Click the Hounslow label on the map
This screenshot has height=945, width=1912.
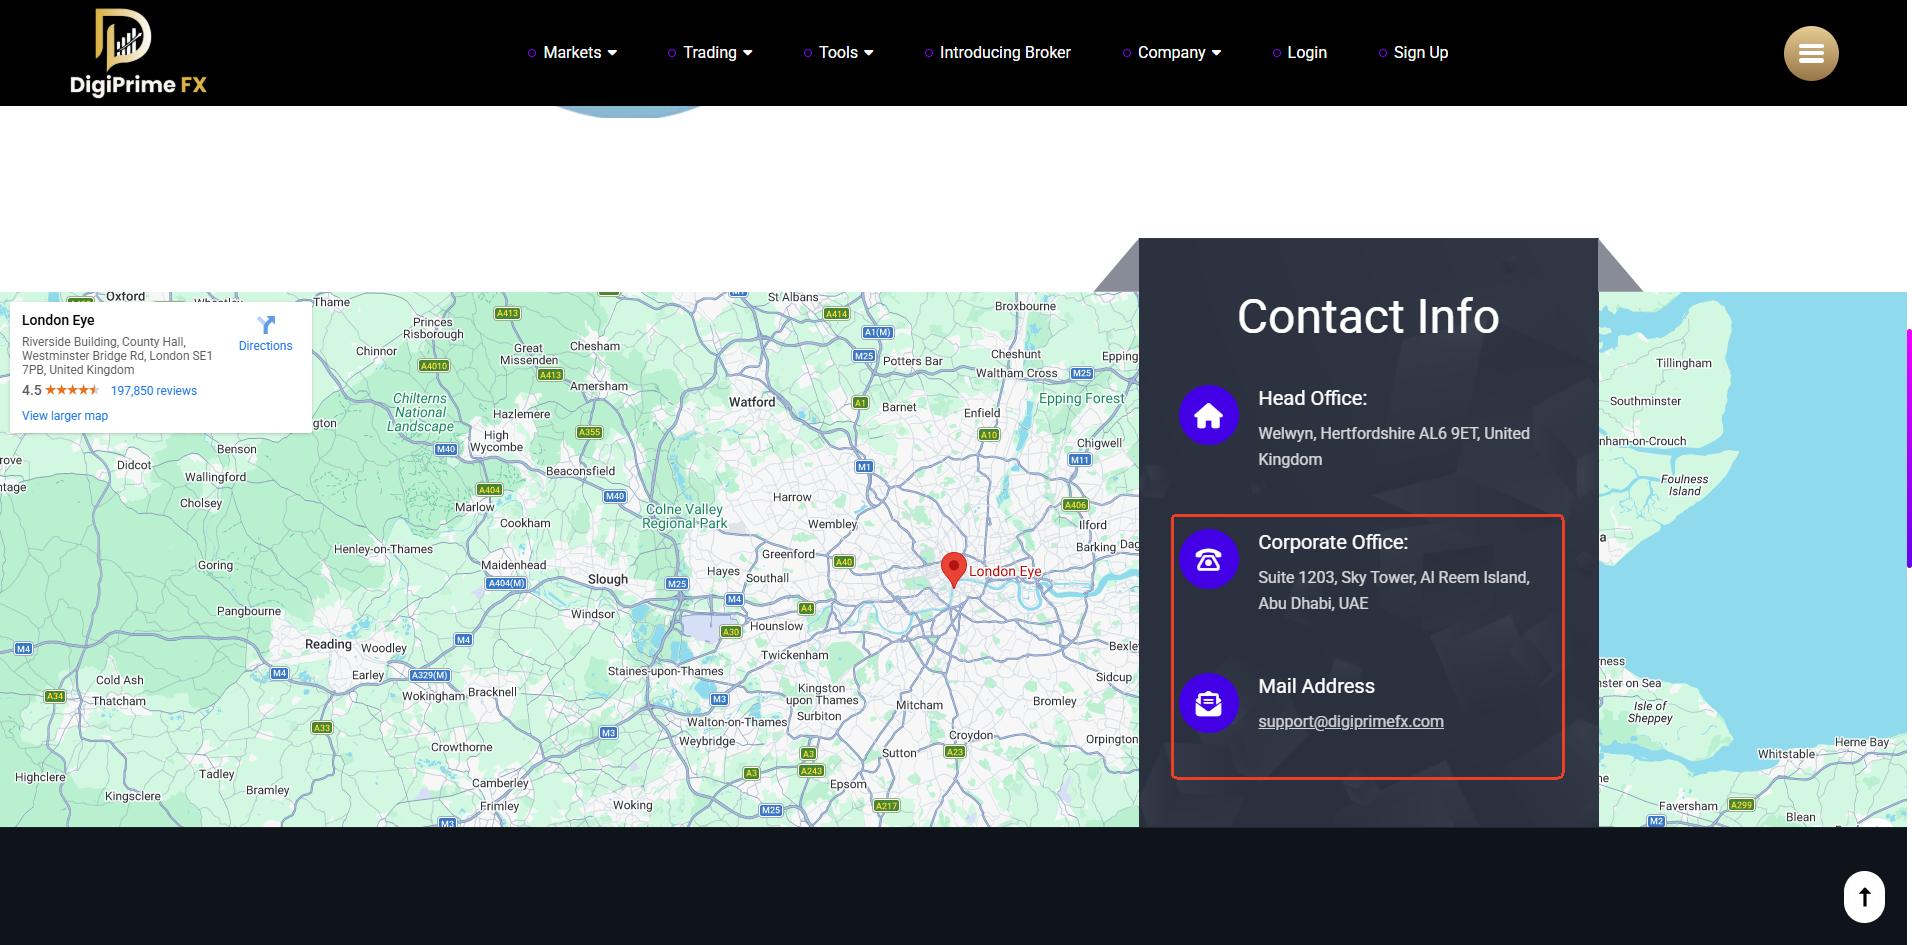[x=776, y=626]
